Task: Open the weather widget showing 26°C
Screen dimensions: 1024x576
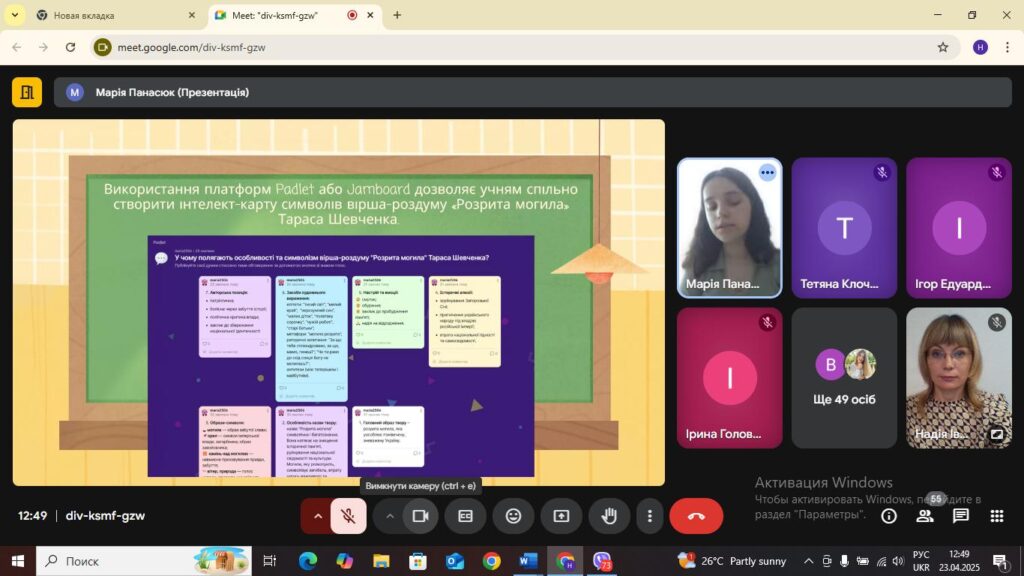Action: (732, 561)
